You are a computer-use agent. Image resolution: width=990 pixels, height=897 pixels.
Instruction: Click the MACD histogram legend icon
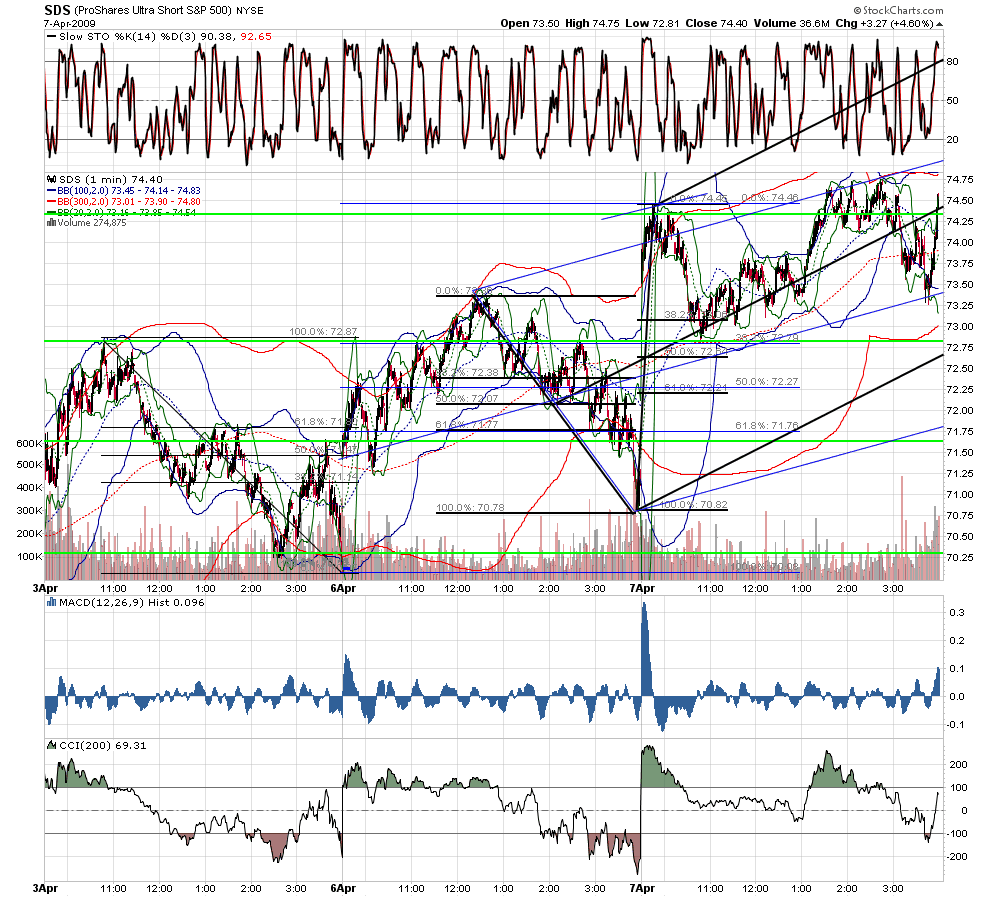[52, 602]
